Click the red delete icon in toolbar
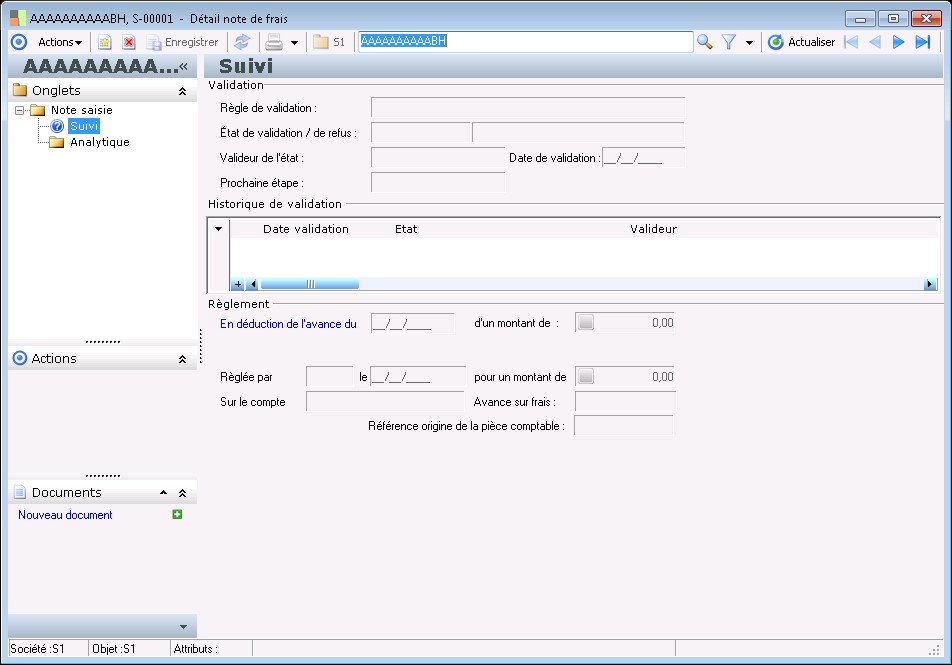 (128, 42)
